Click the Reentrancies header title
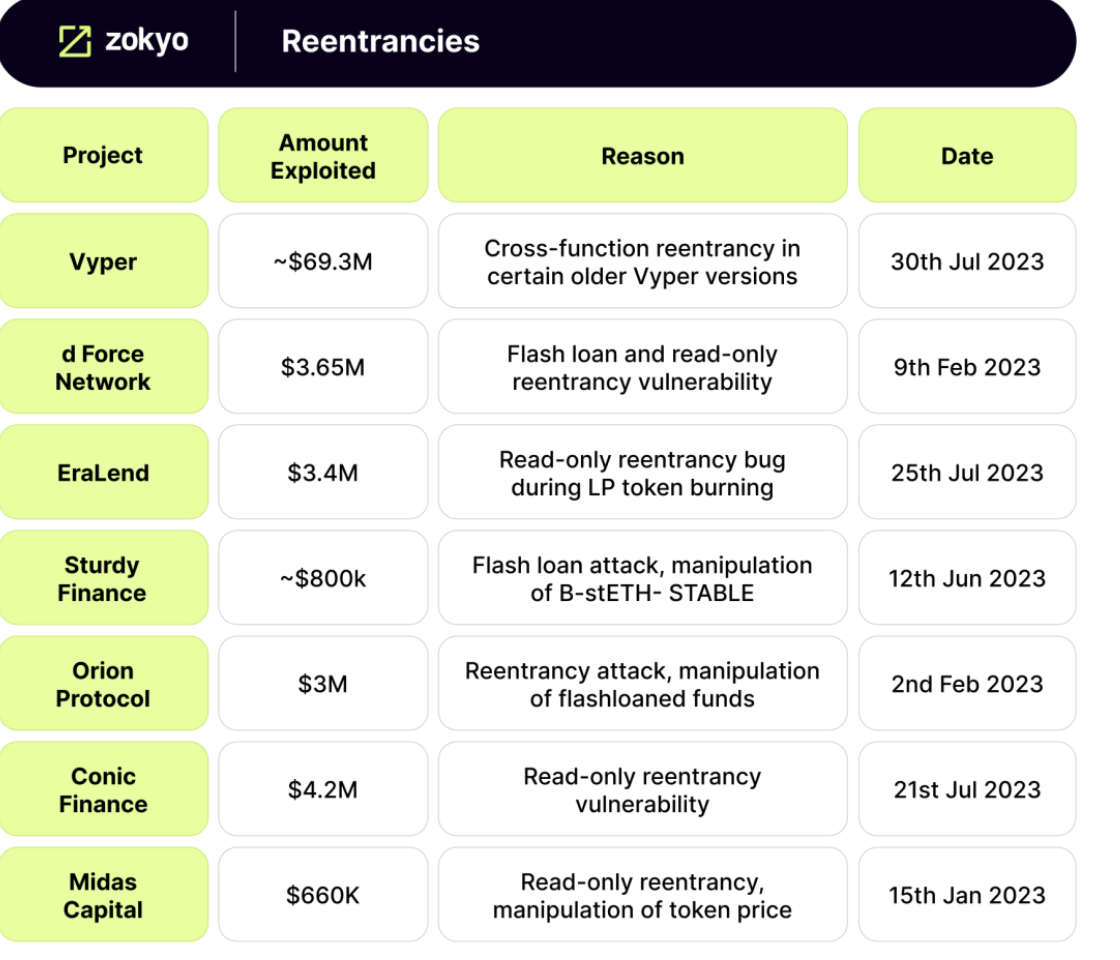This screenshot has width=1120, height=960. [x=380, y=41]
